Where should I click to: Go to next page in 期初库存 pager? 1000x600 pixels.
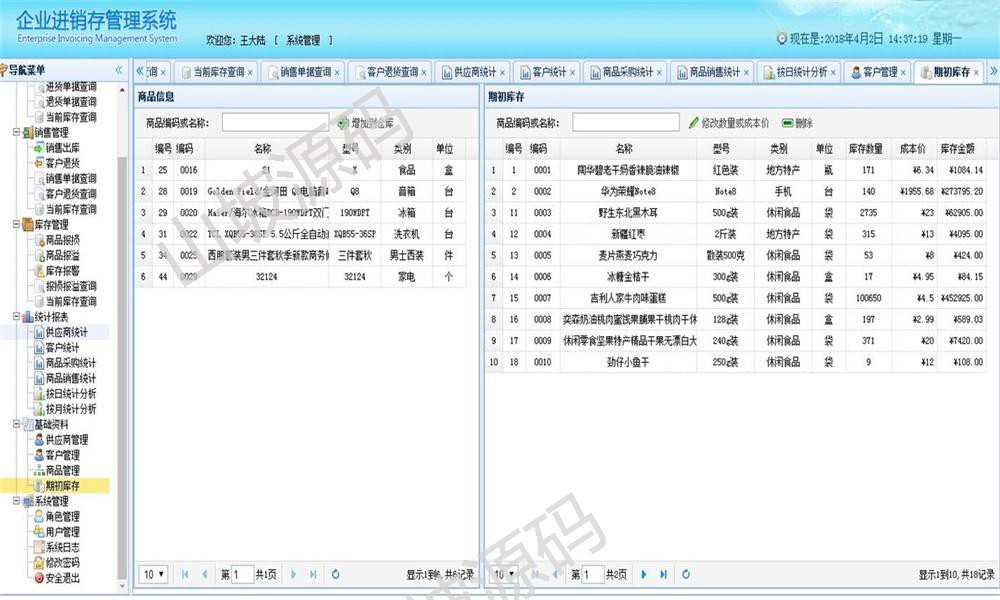tap(642, 575)
